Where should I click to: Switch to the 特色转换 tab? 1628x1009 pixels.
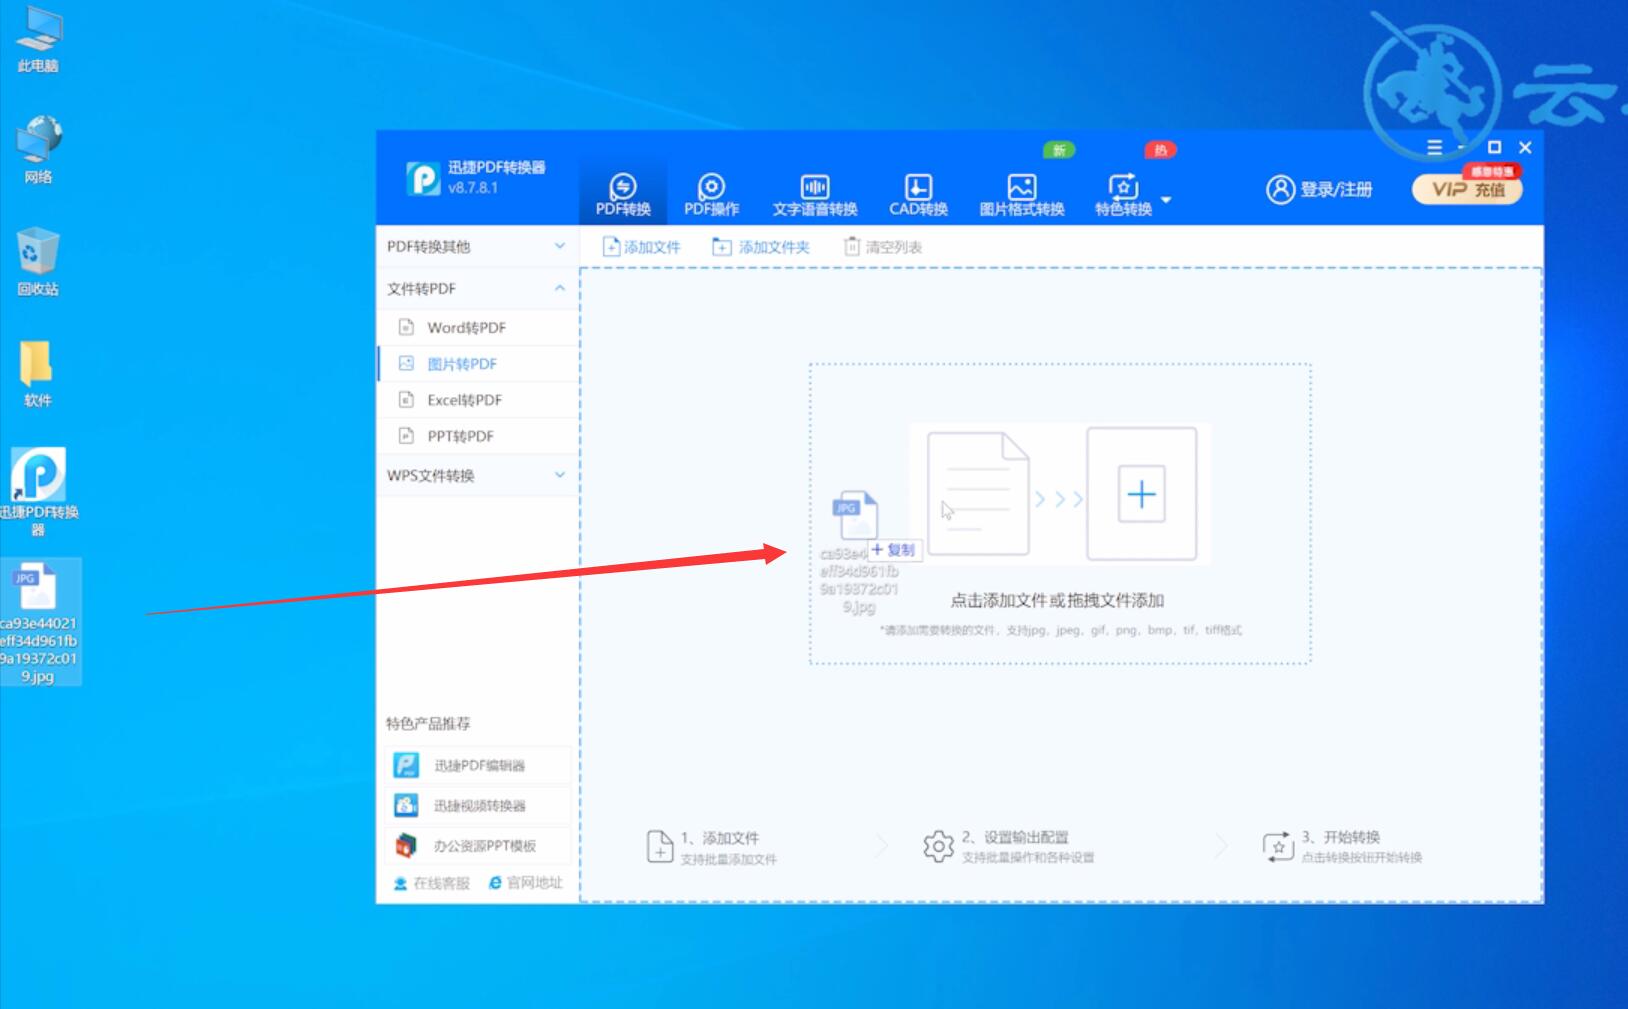(1123, 194)
